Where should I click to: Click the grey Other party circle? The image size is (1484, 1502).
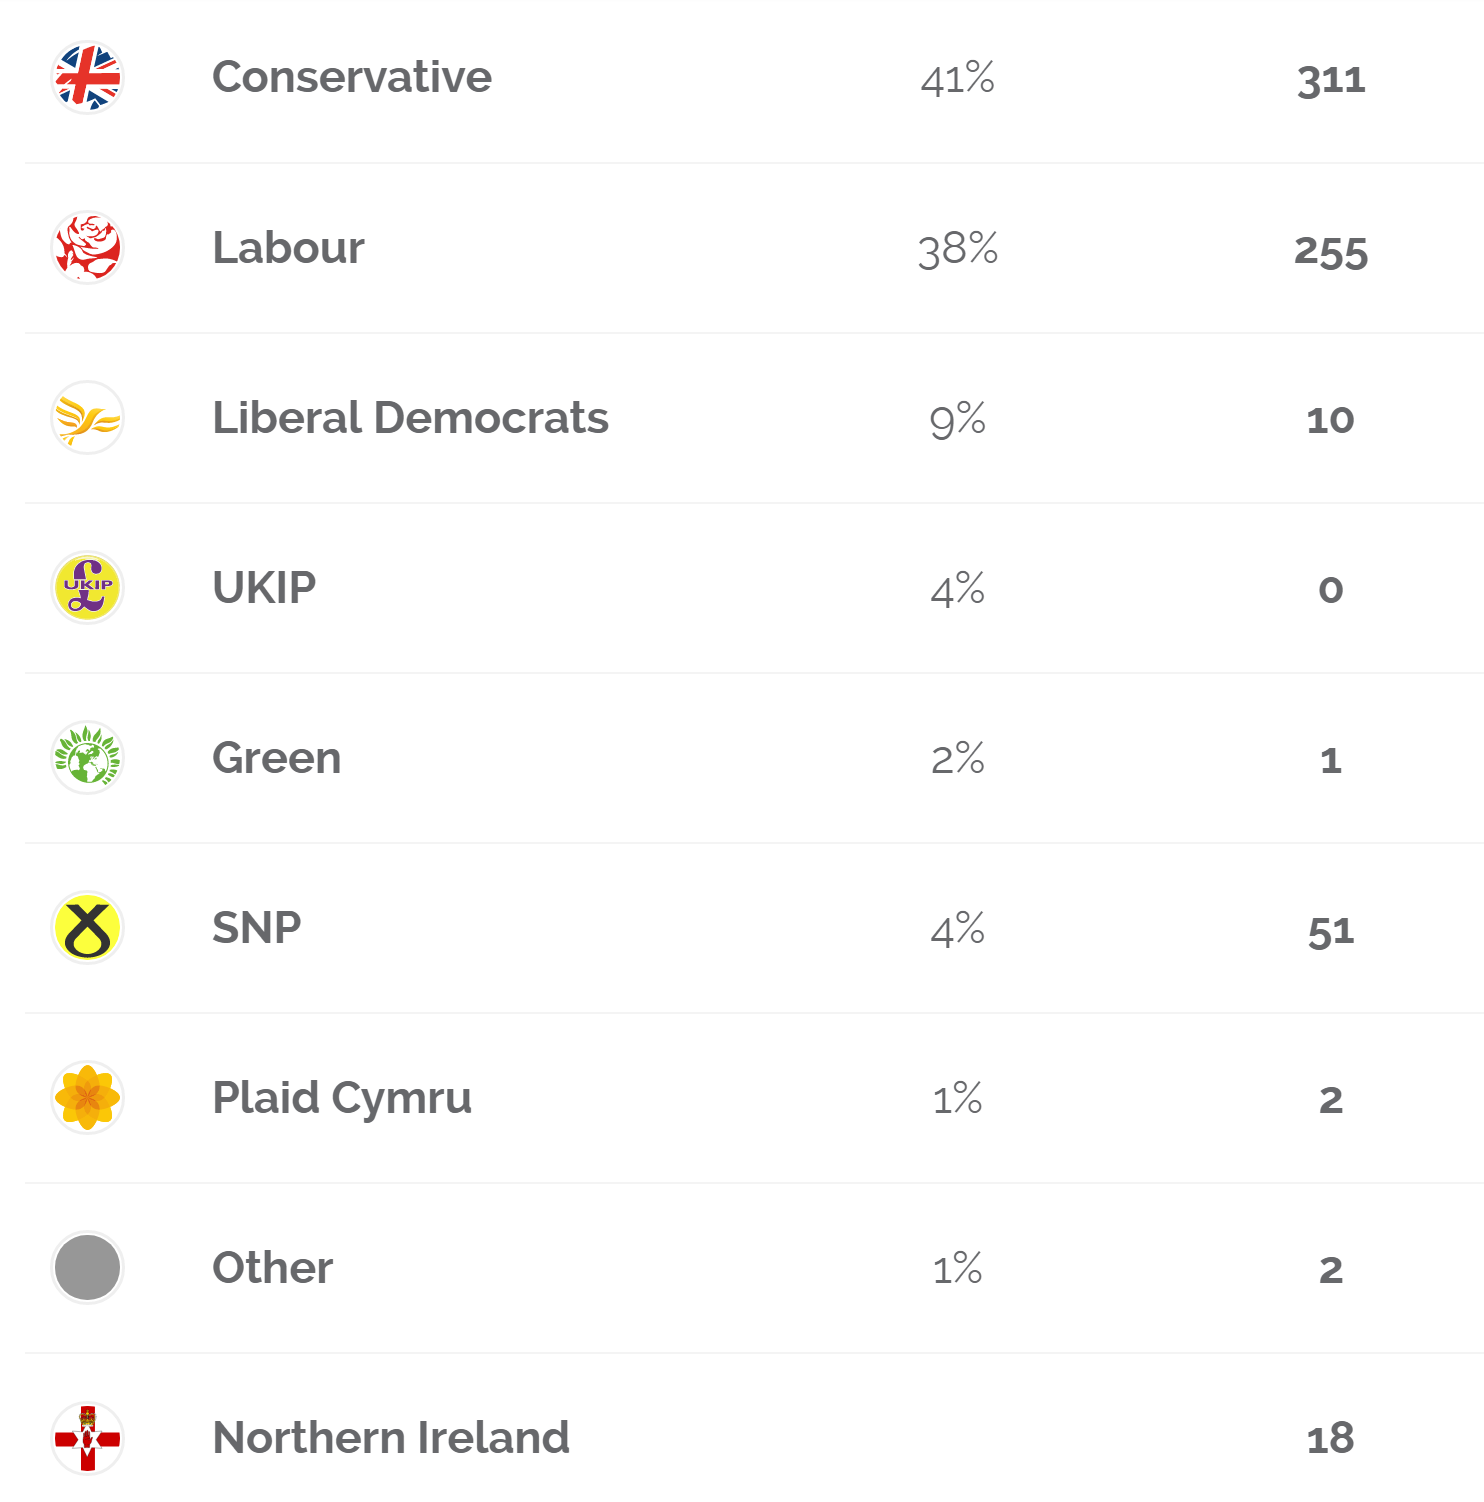[88, 1268]
